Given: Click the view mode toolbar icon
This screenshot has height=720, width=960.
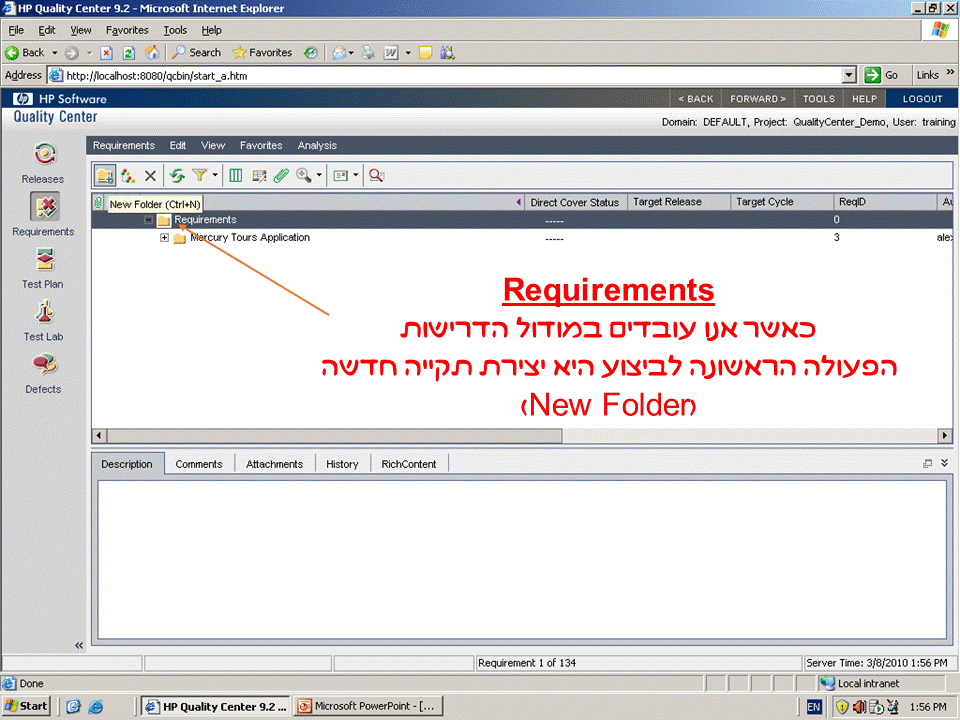Looking at the screenshot, I should click(x=340, y=176).
